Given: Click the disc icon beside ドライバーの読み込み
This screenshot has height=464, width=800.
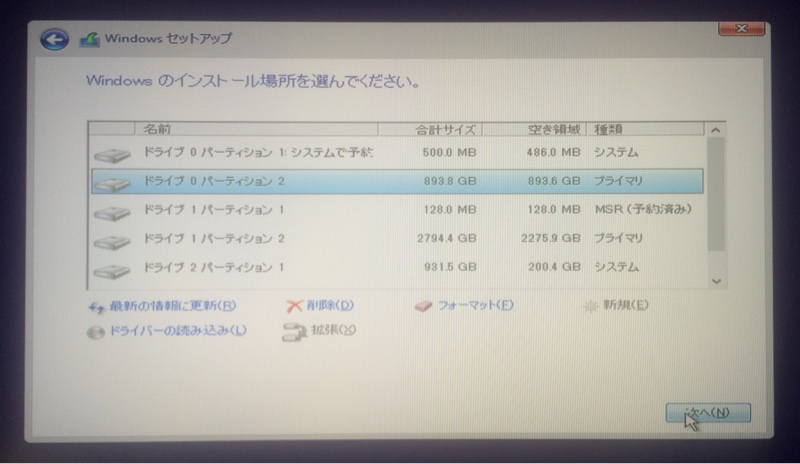Looking at the screenshot, I should [x=95, y=332].
